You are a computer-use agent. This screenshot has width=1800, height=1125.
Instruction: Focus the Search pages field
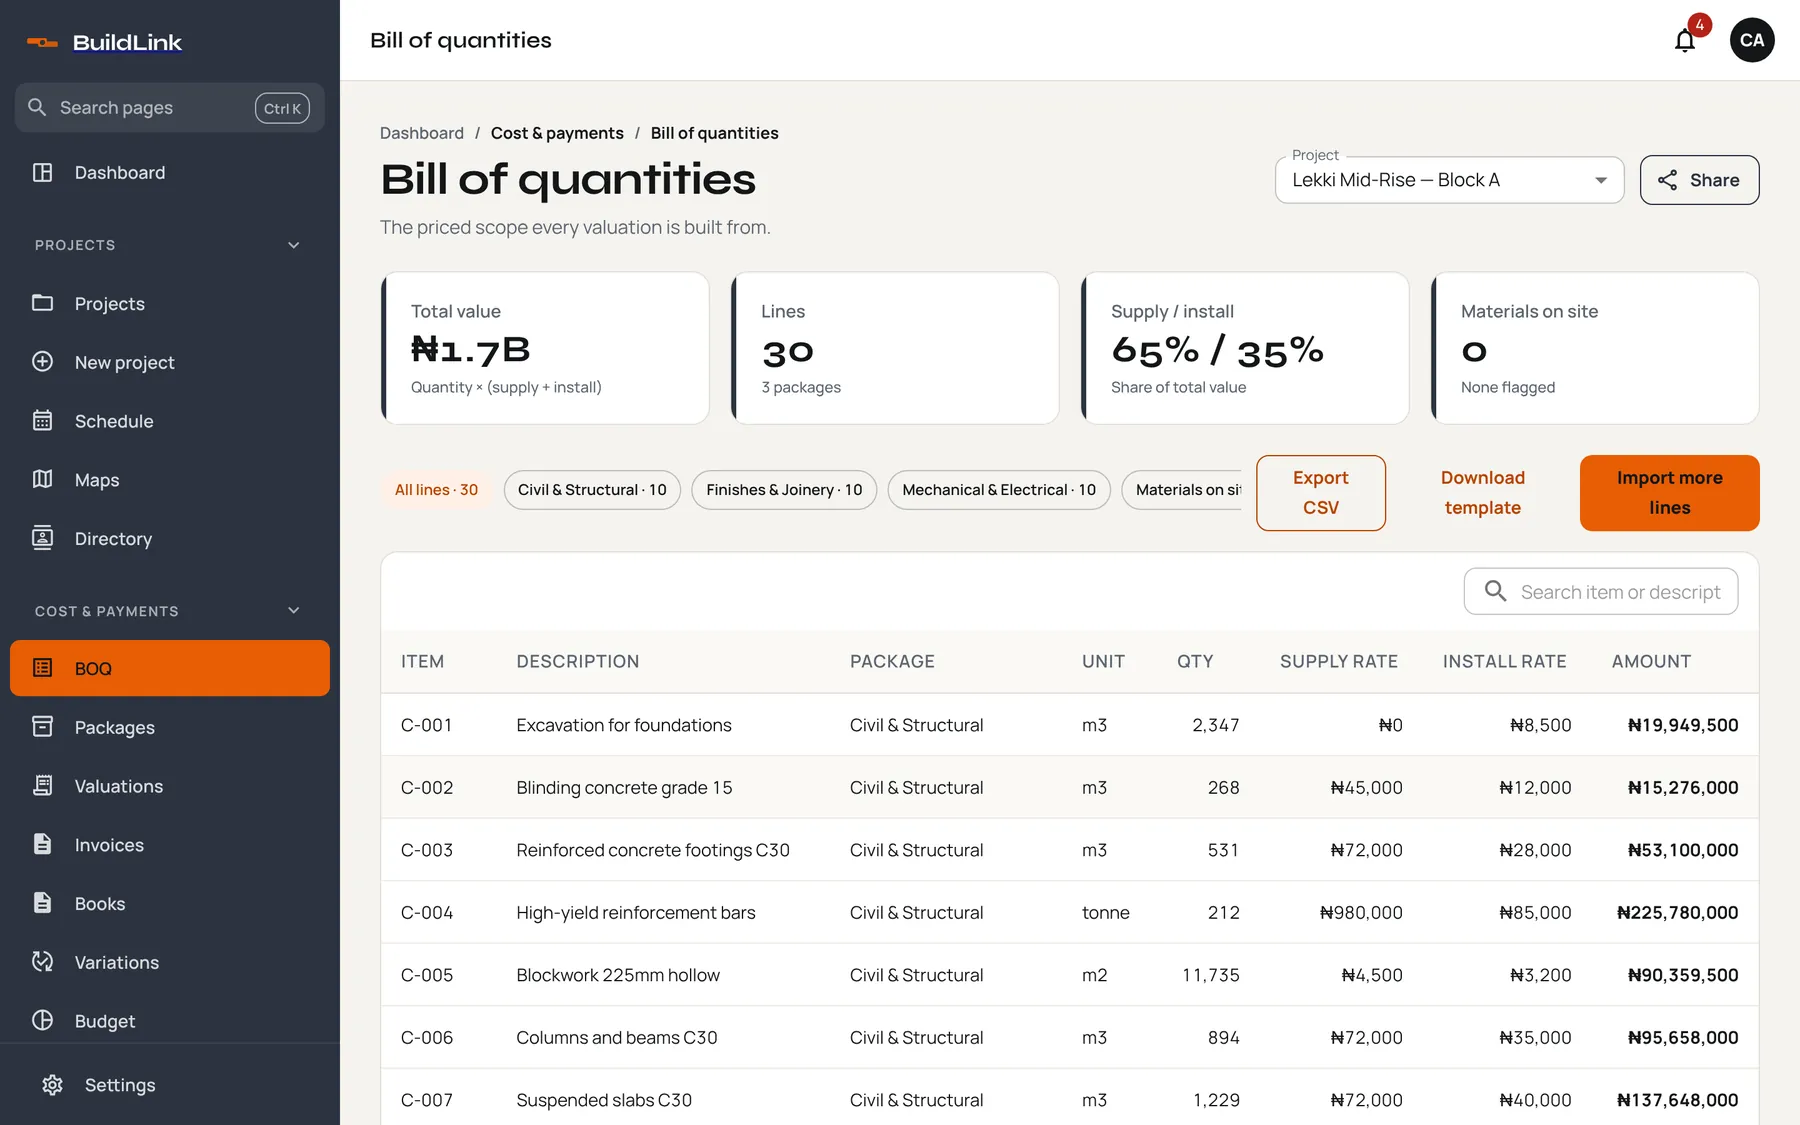pos(169,107)
